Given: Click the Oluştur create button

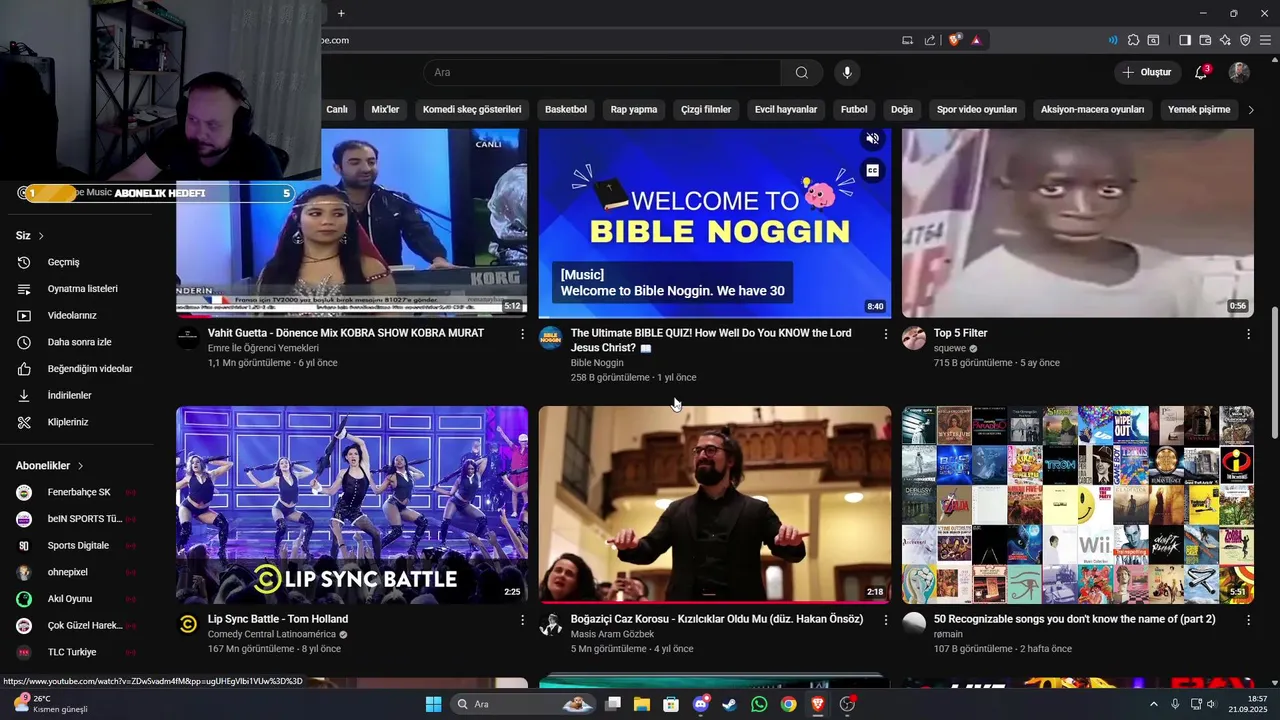Looking at the screenshot, I should click(1147, 72).
